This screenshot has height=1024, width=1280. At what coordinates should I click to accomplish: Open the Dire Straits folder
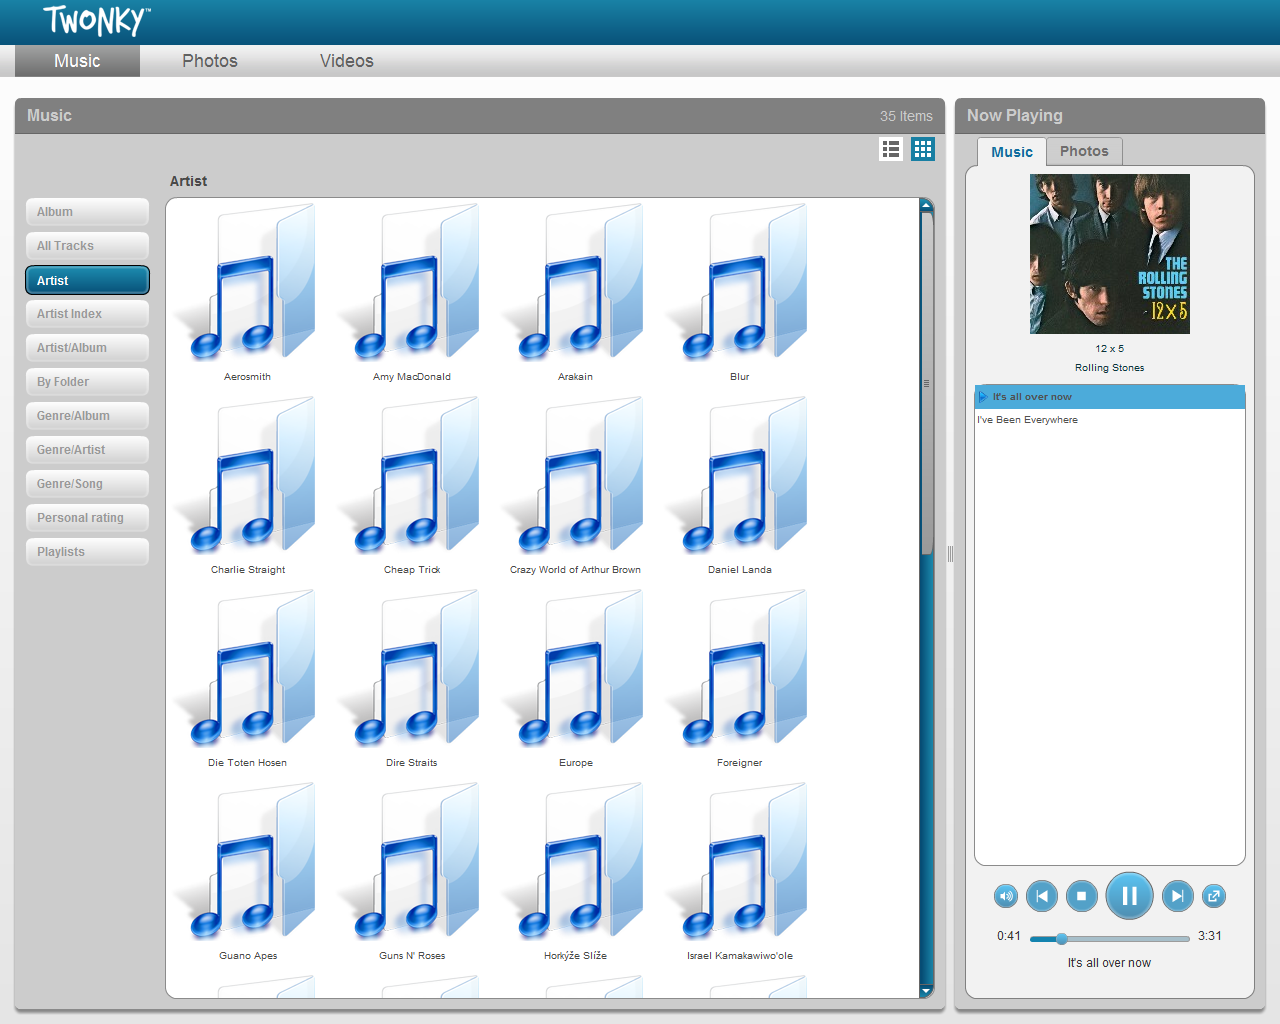(412, 678)
